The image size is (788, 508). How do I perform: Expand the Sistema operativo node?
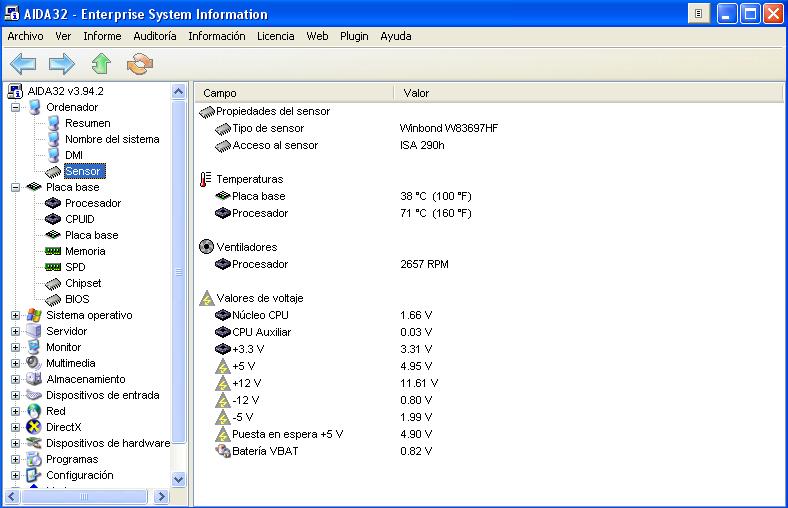16,315
